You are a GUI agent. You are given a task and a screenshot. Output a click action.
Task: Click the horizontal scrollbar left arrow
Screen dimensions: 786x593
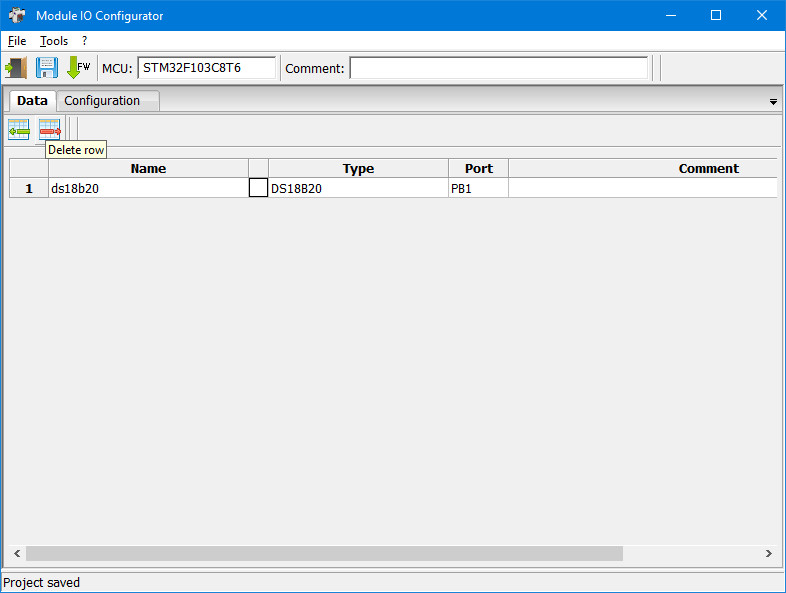[x=17, y=553]
